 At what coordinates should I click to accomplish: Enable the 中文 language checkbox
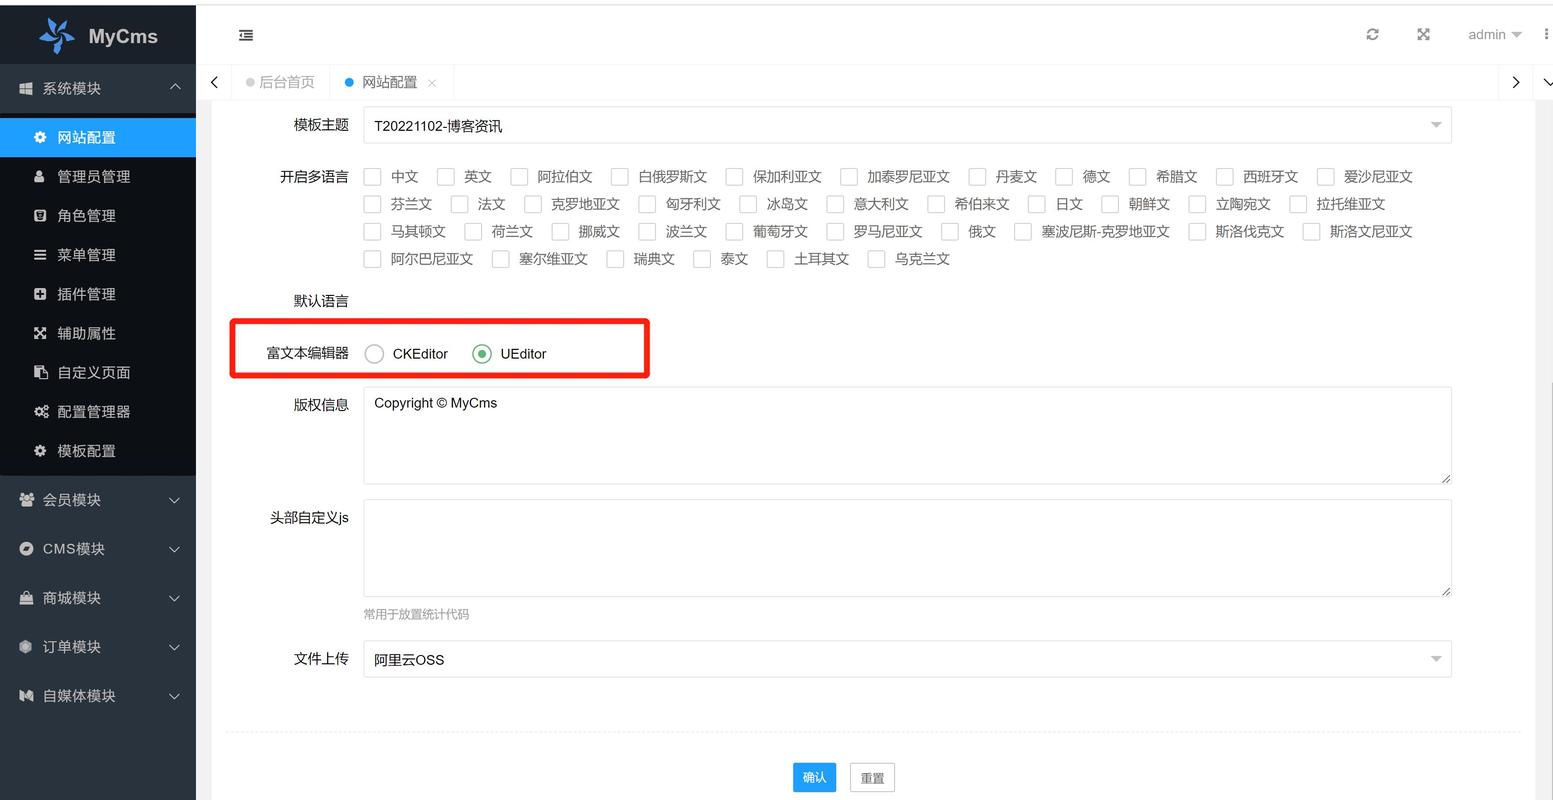tap(372, 176)
